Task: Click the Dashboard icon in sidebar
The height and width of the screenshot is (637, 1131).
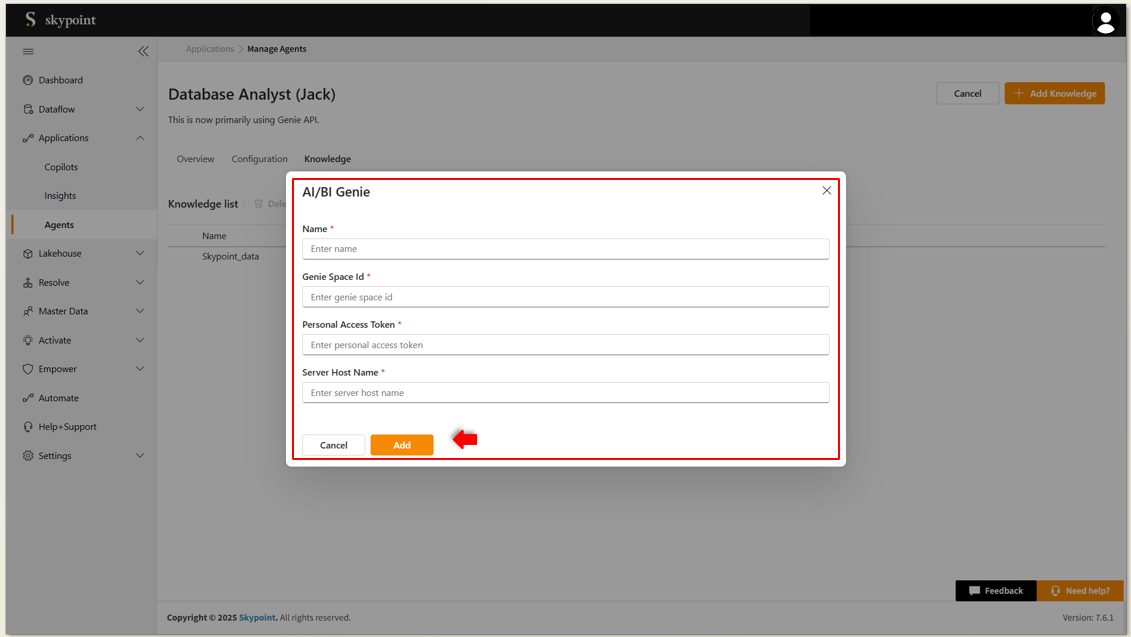Action: tap(28, 80)
